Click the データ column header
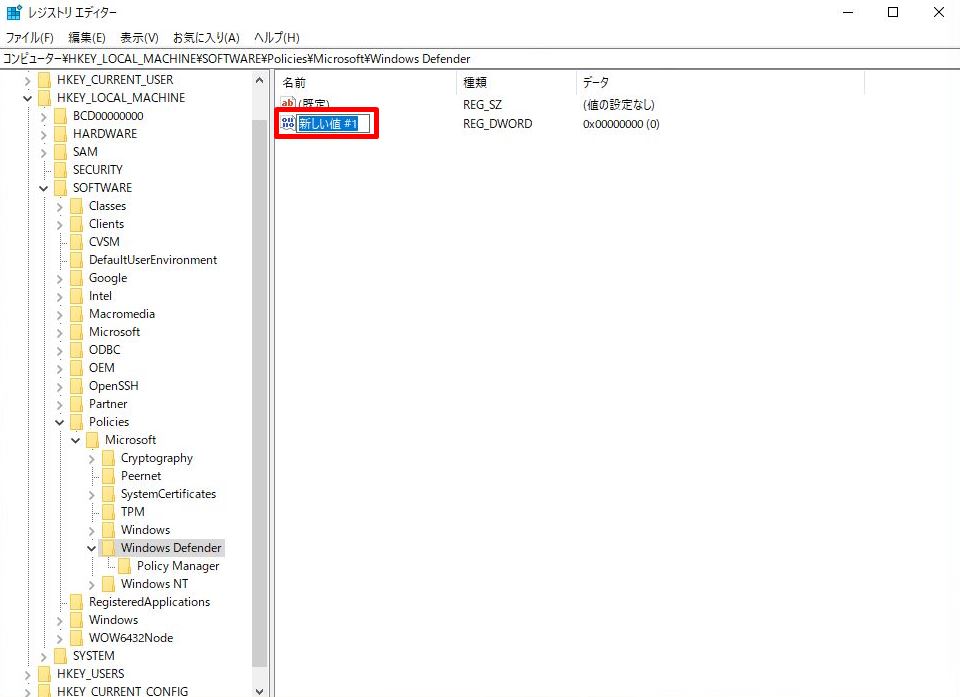The image size is (960, 697). tap(720, 83)
